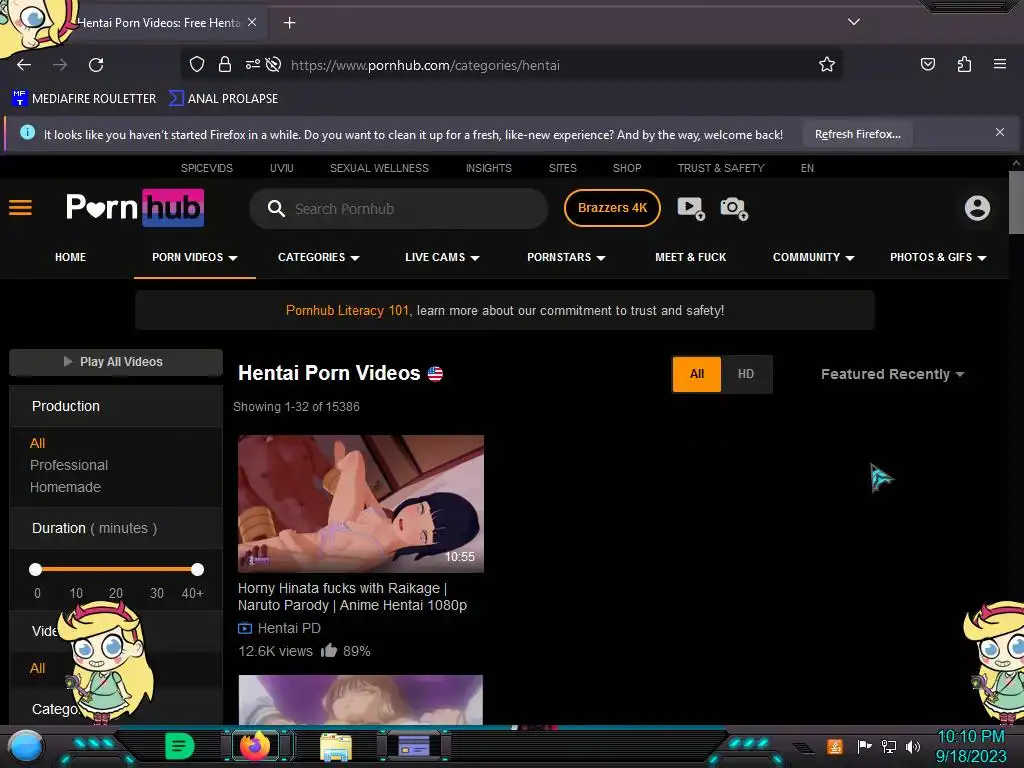The height and width of the screenshot is (768, 1024).
Task: Bookmark this page with the star icon
Action: pos(827,64)
